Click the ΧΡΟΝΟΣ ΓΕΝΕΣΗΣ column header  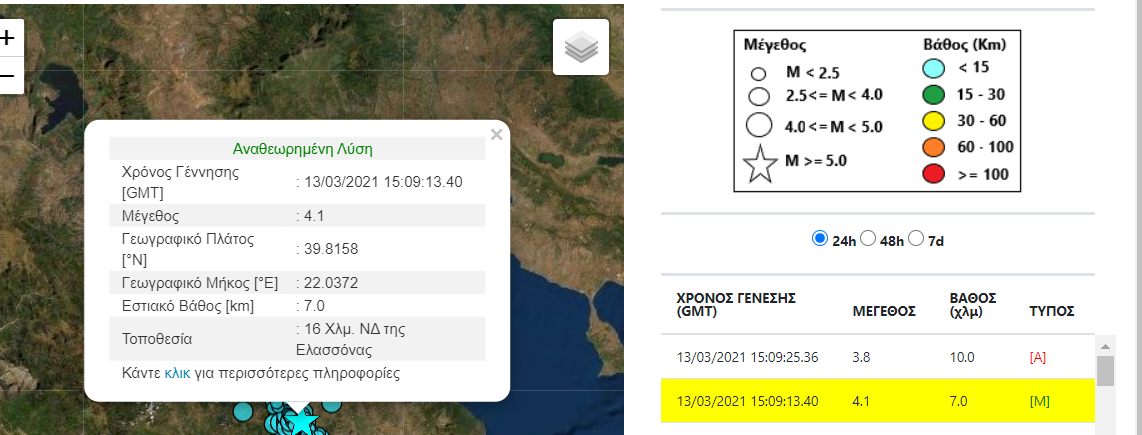[734, 305]
